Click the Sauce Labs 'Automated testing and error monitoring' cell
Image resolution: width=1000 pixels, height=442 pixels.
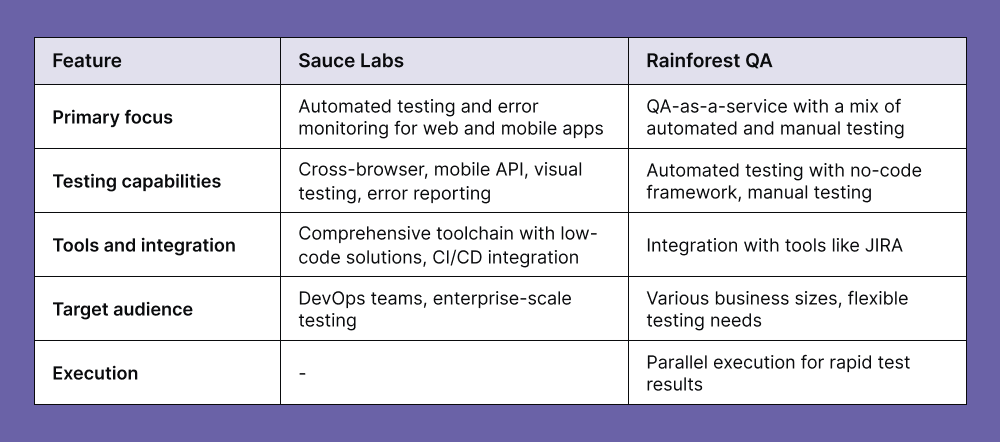click(451, 117)
